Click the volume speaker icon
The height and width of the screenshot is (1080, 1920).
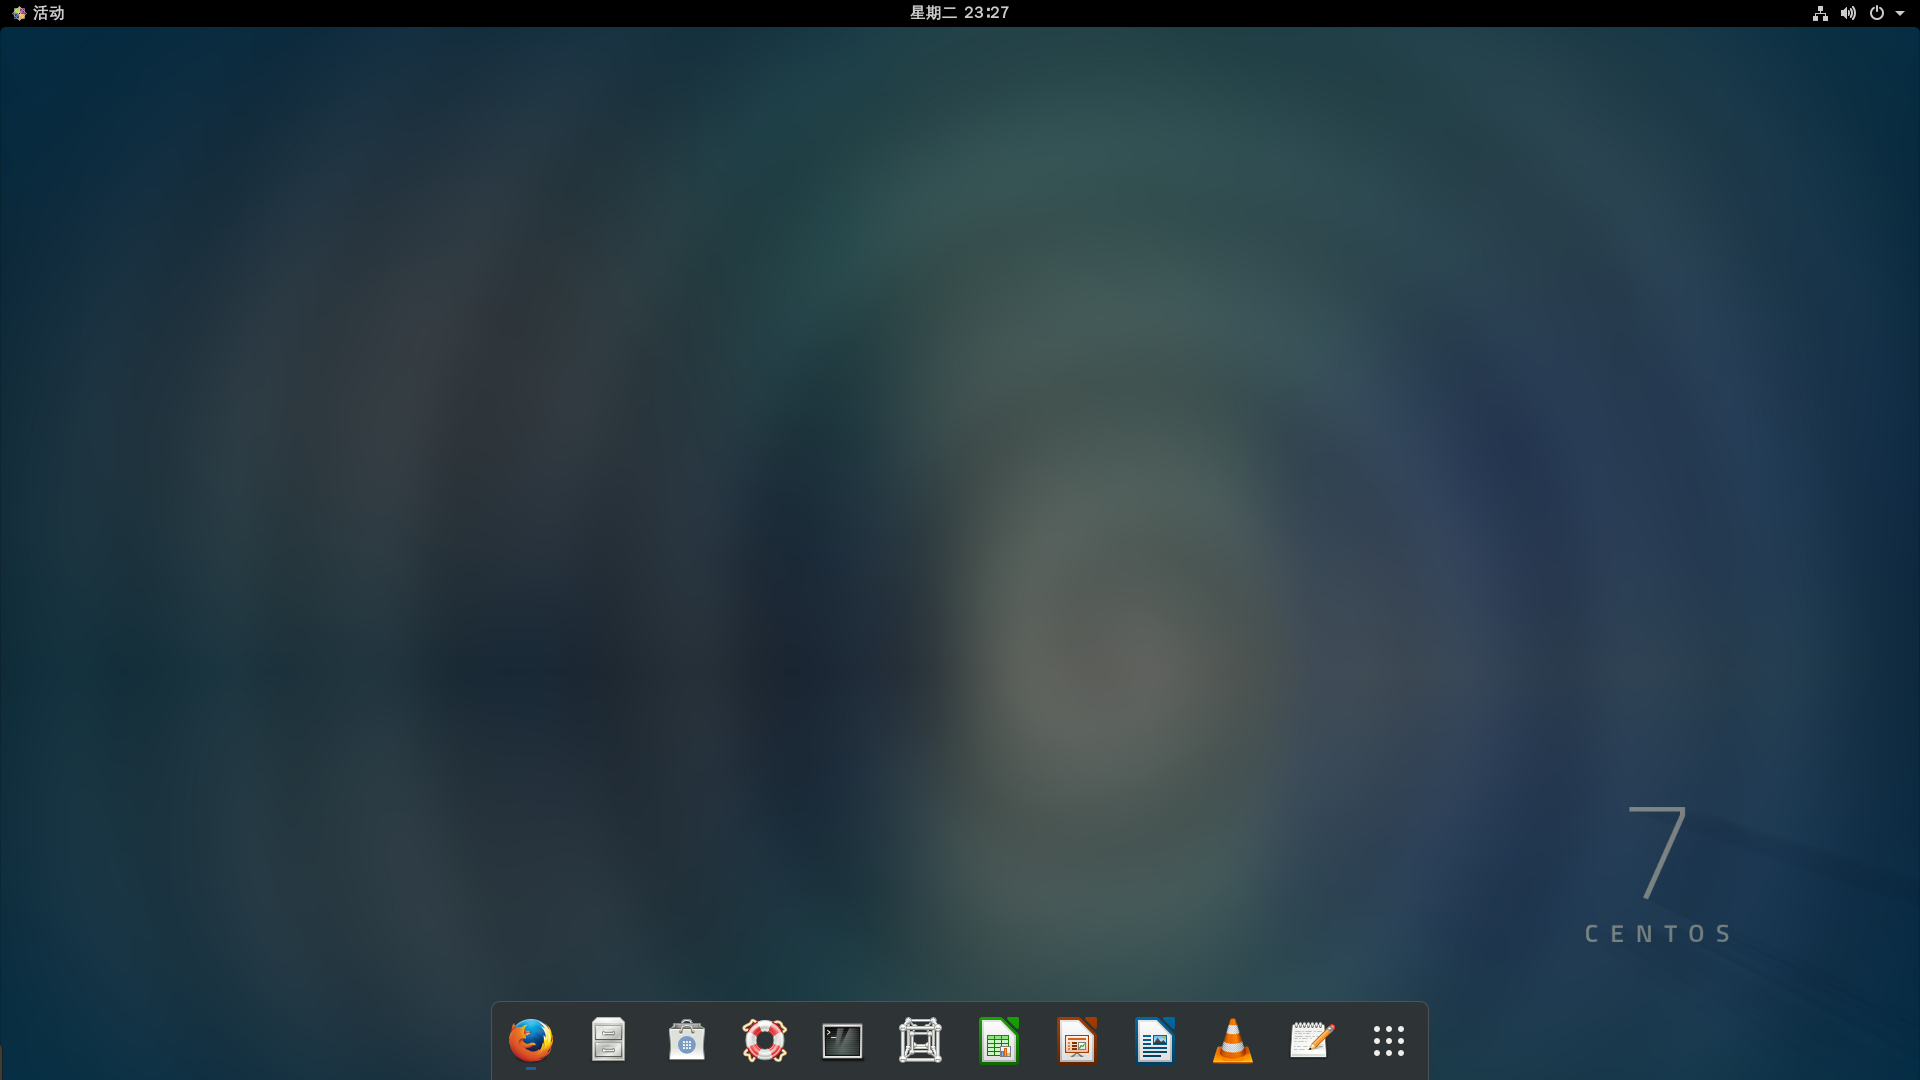click(x=1848, y=13)
